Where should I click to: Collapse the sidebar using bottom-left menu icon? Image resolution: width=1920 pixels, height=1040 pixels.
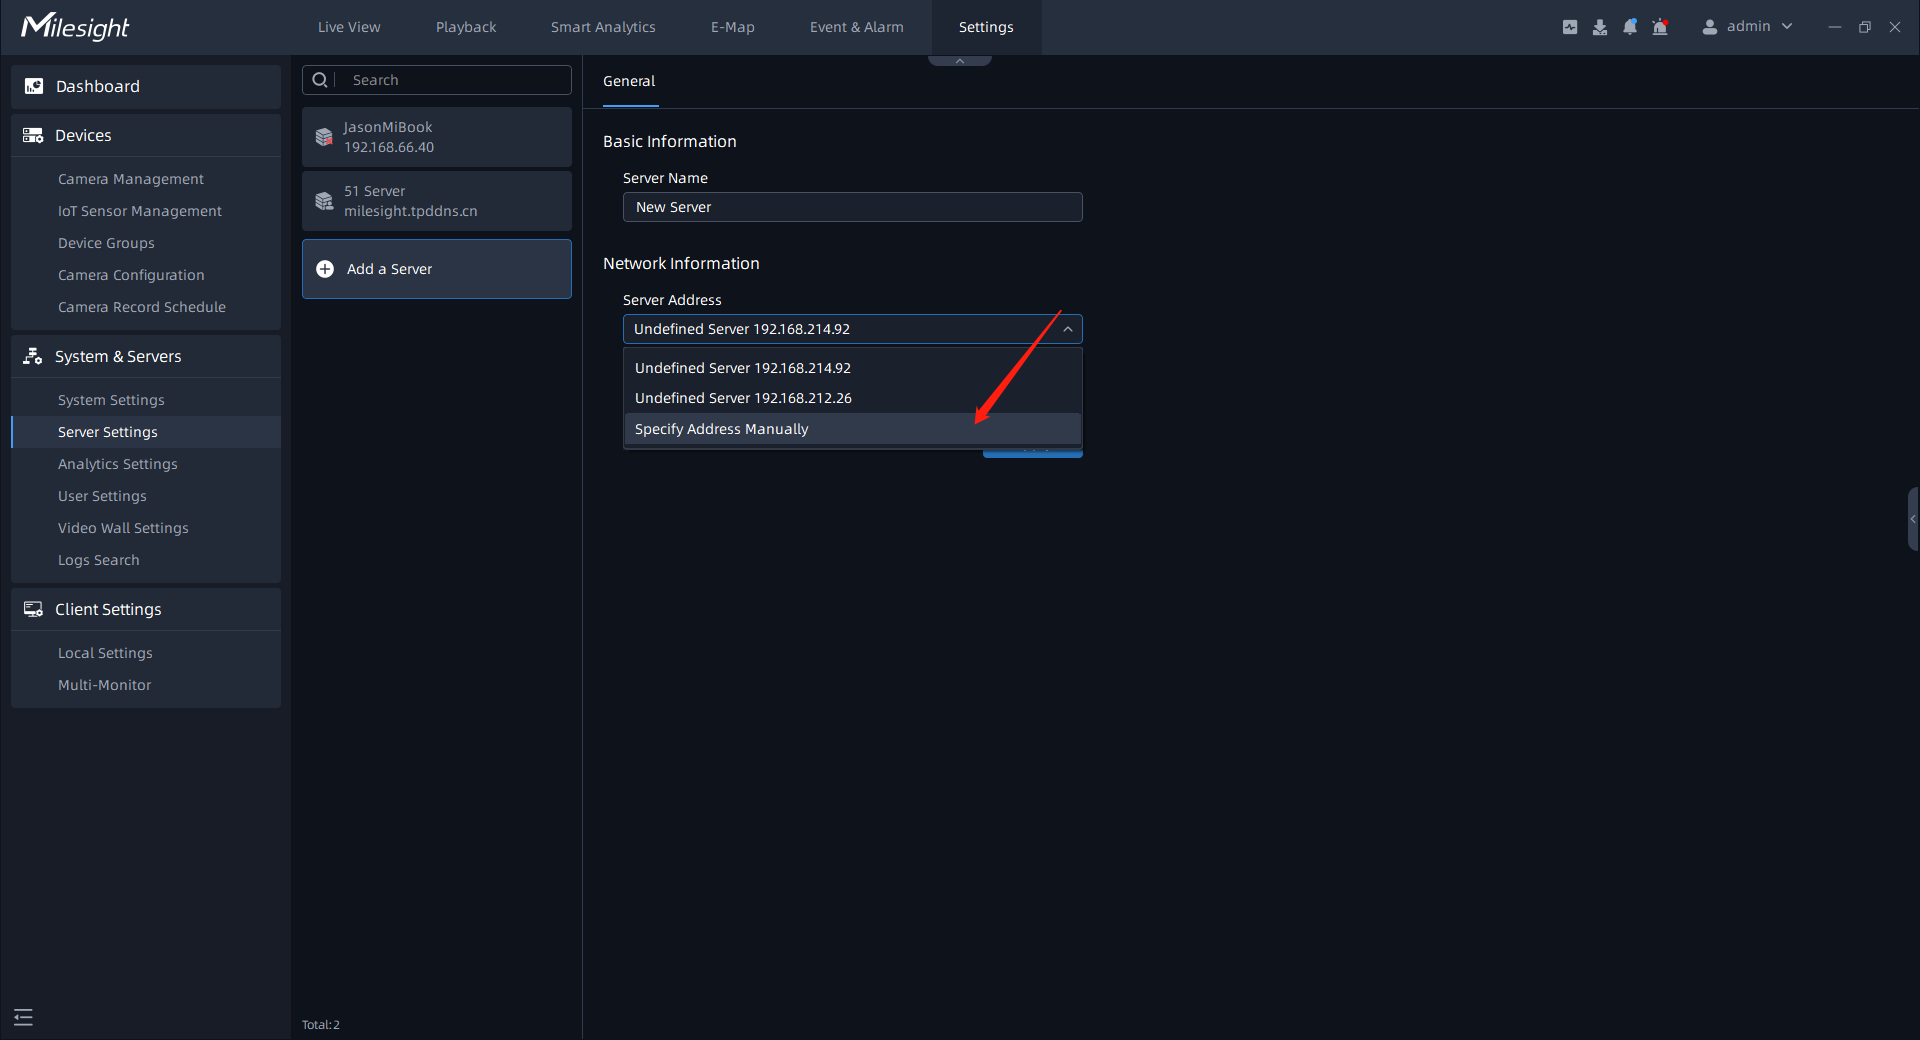pos(24,1017)
